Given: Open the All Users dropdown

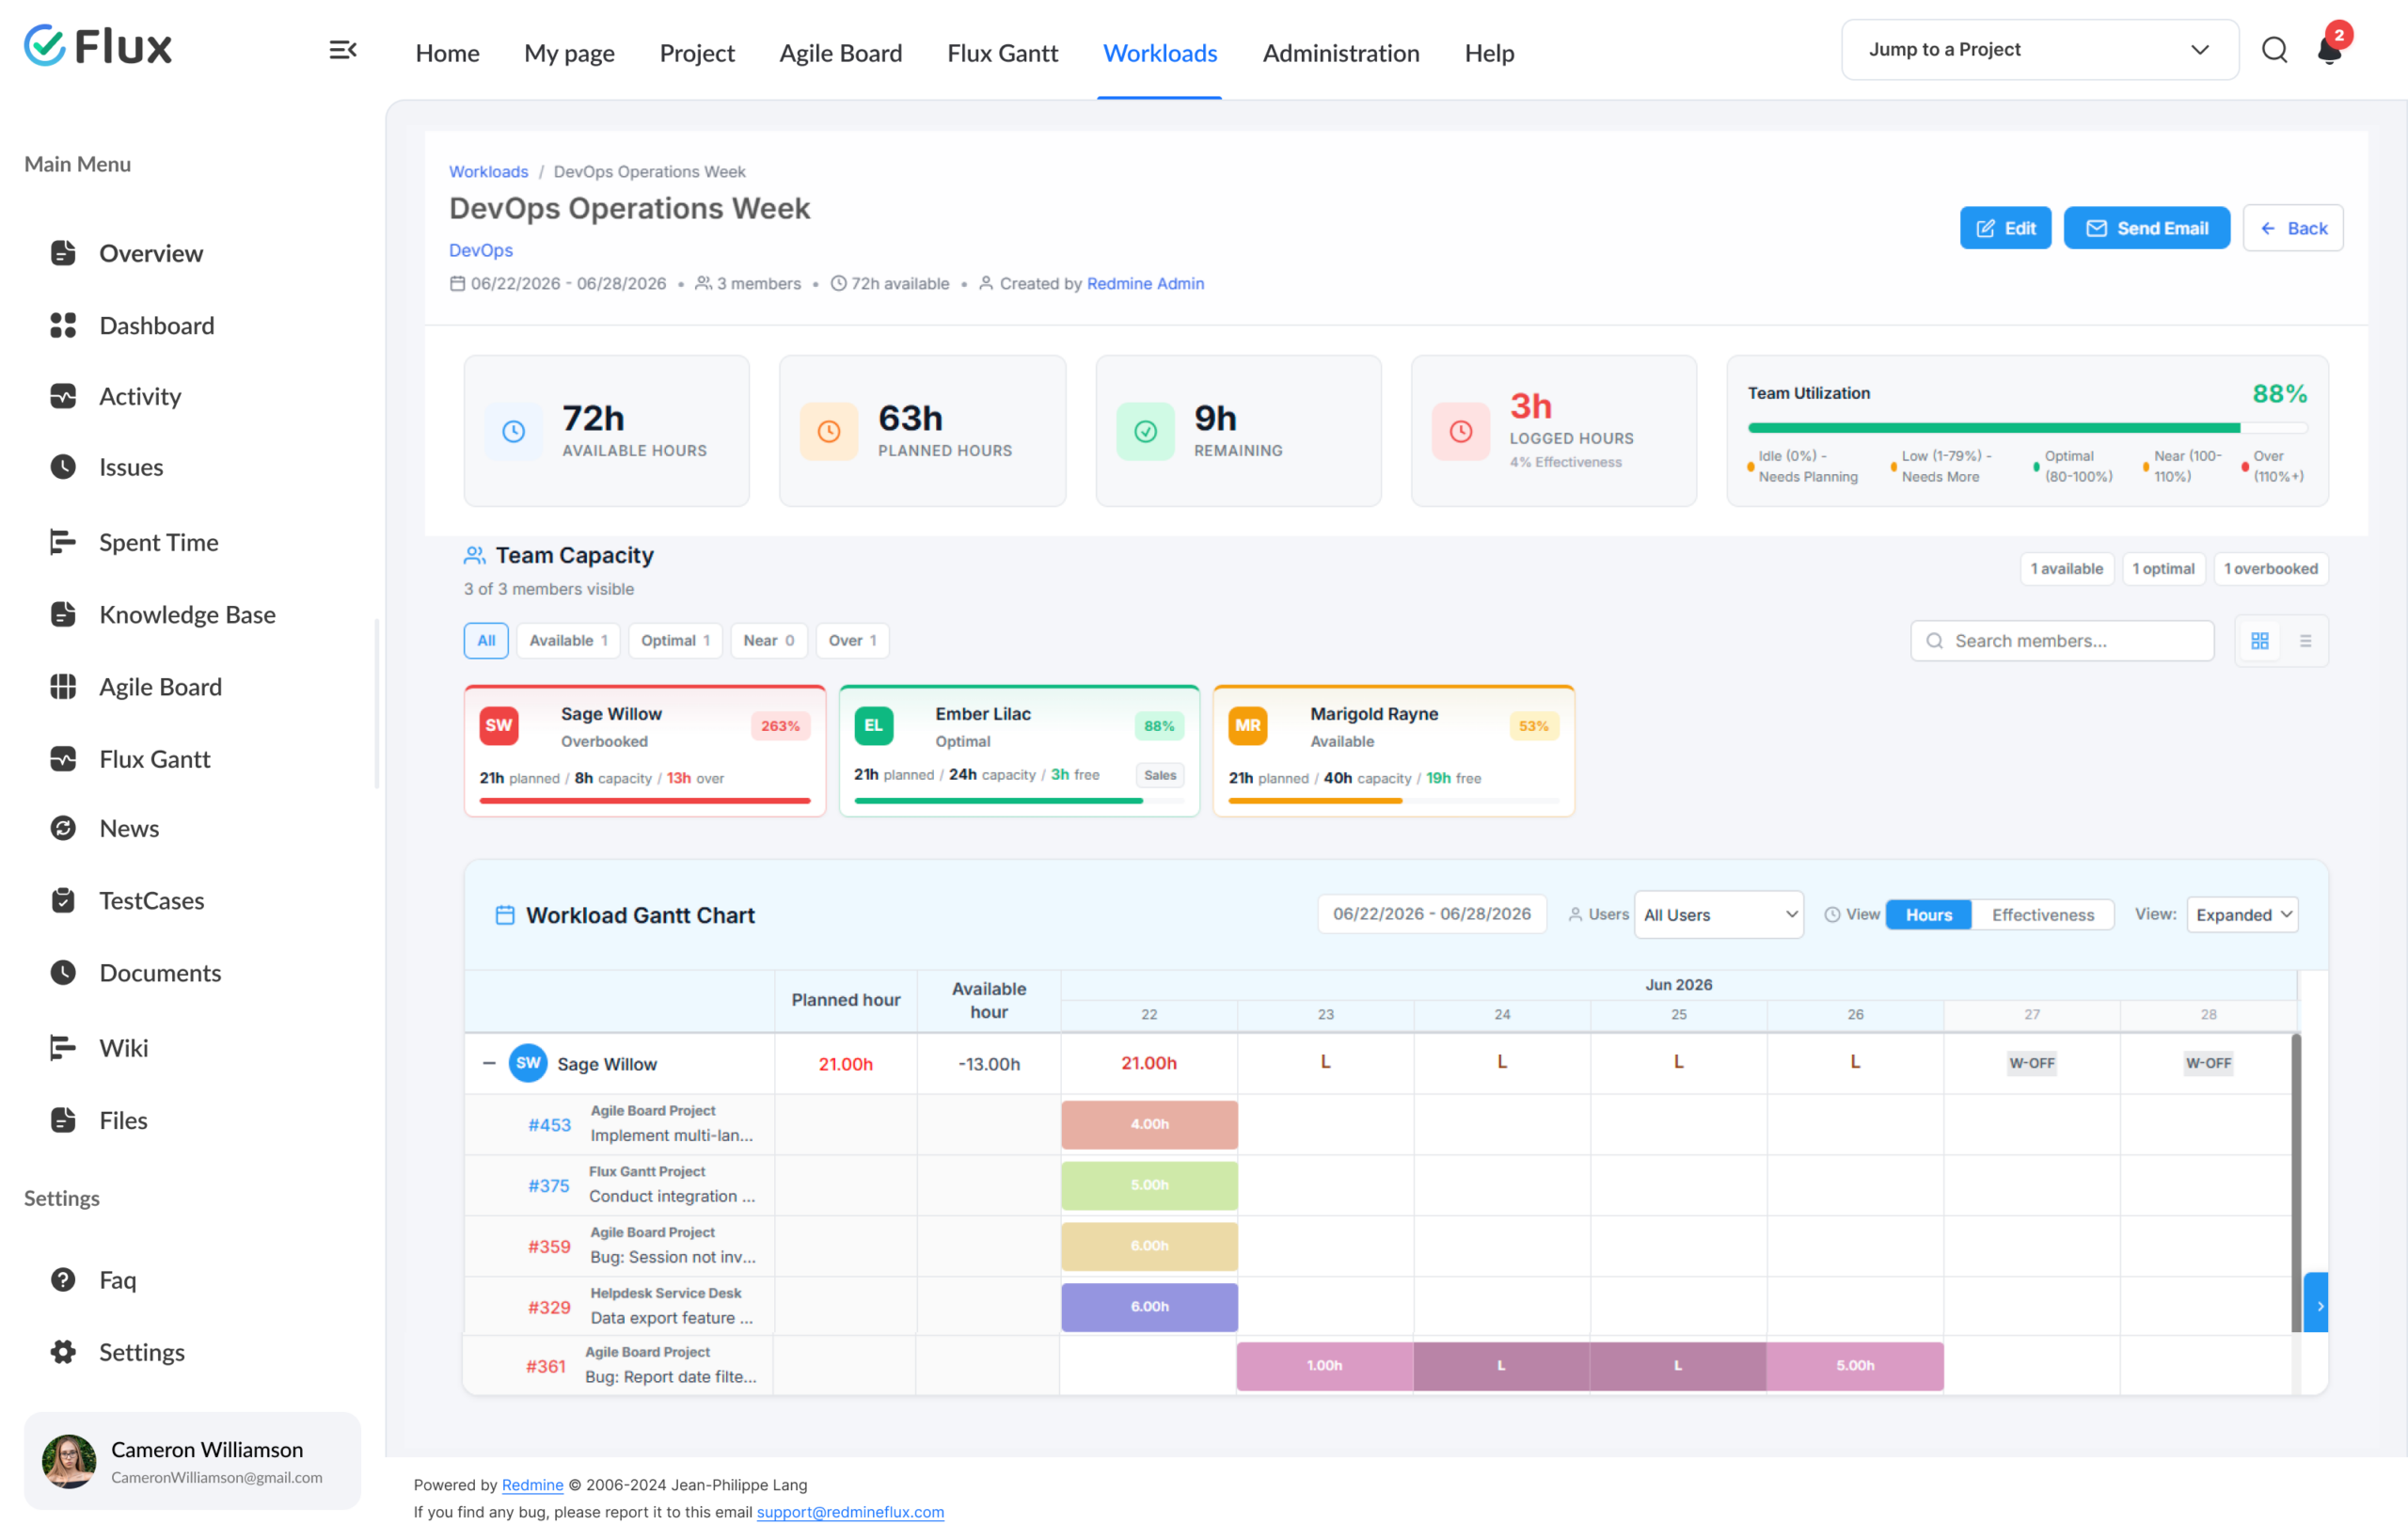Looking at the screenshot, I should point(1718,915).
